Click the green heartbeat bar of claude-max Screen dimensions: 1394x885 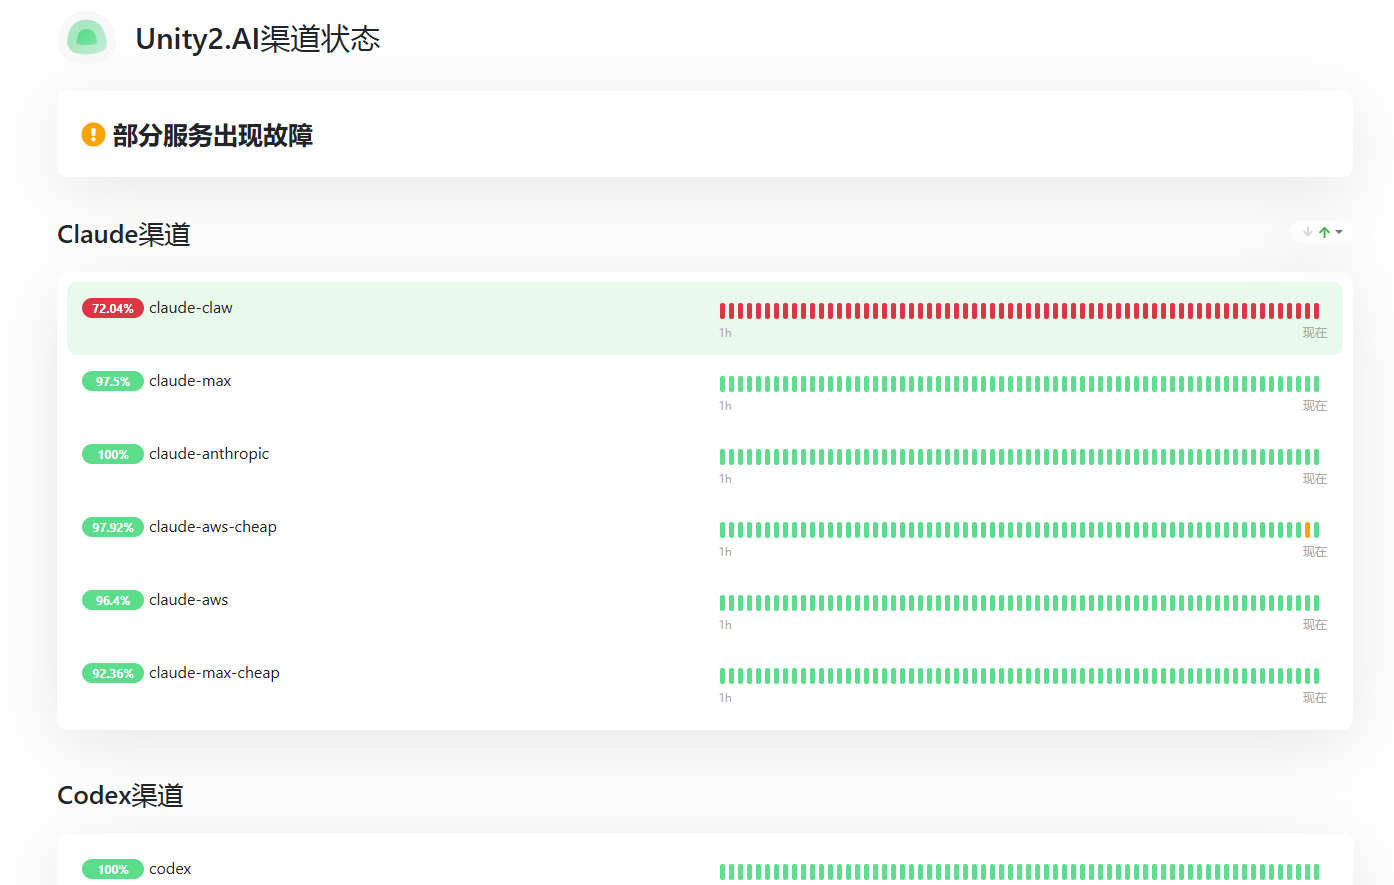(1020, 384)
